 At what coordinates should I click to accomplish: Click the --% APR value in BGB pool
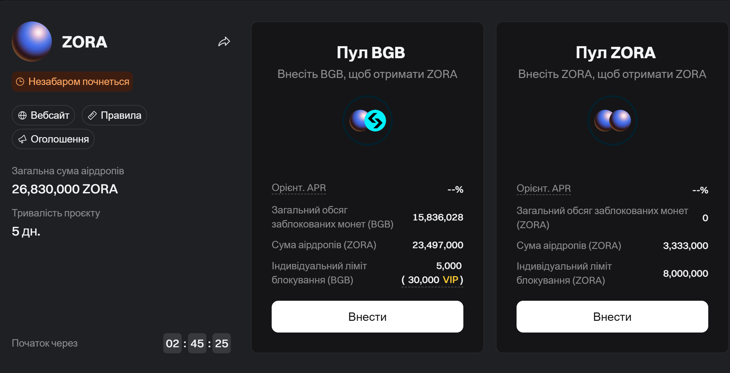pyautogui.click(x=455, y=190)
